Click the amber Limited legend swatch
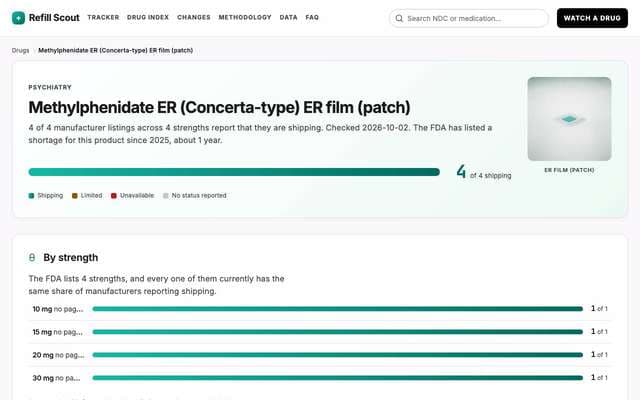Screen dimensions: 640x400 [x=75, y=196]
